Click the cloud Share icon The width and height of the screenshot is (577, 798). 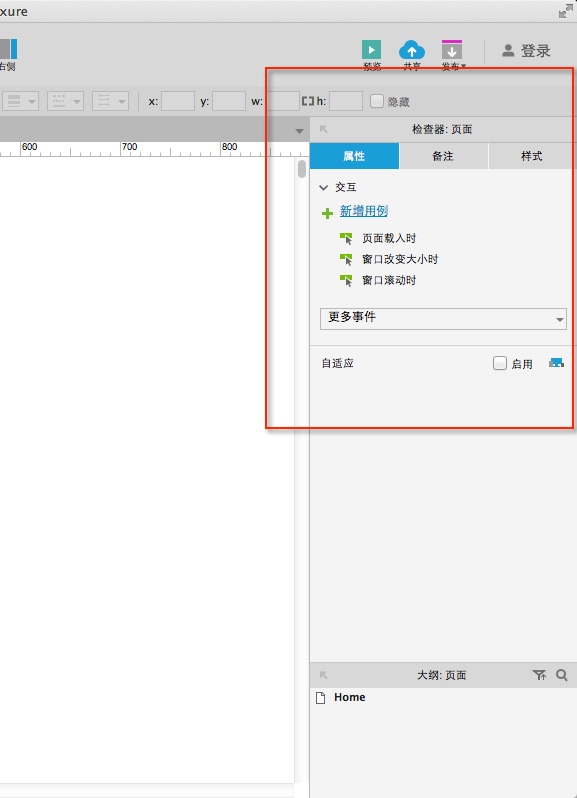(412, 50)
